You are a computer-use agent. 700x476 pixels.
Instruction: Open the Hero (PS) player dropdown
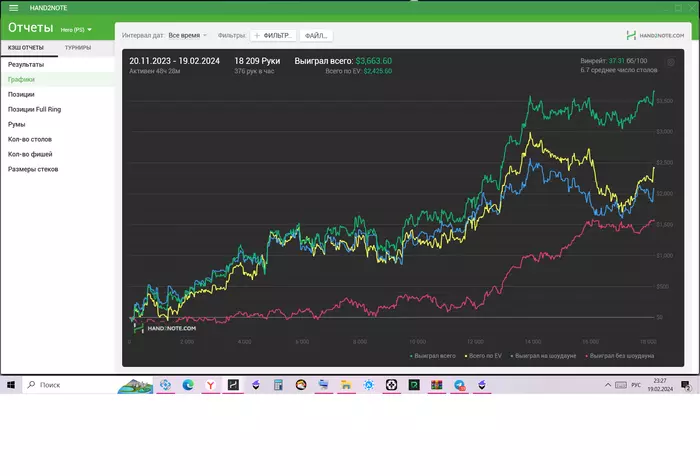(76, 29)
